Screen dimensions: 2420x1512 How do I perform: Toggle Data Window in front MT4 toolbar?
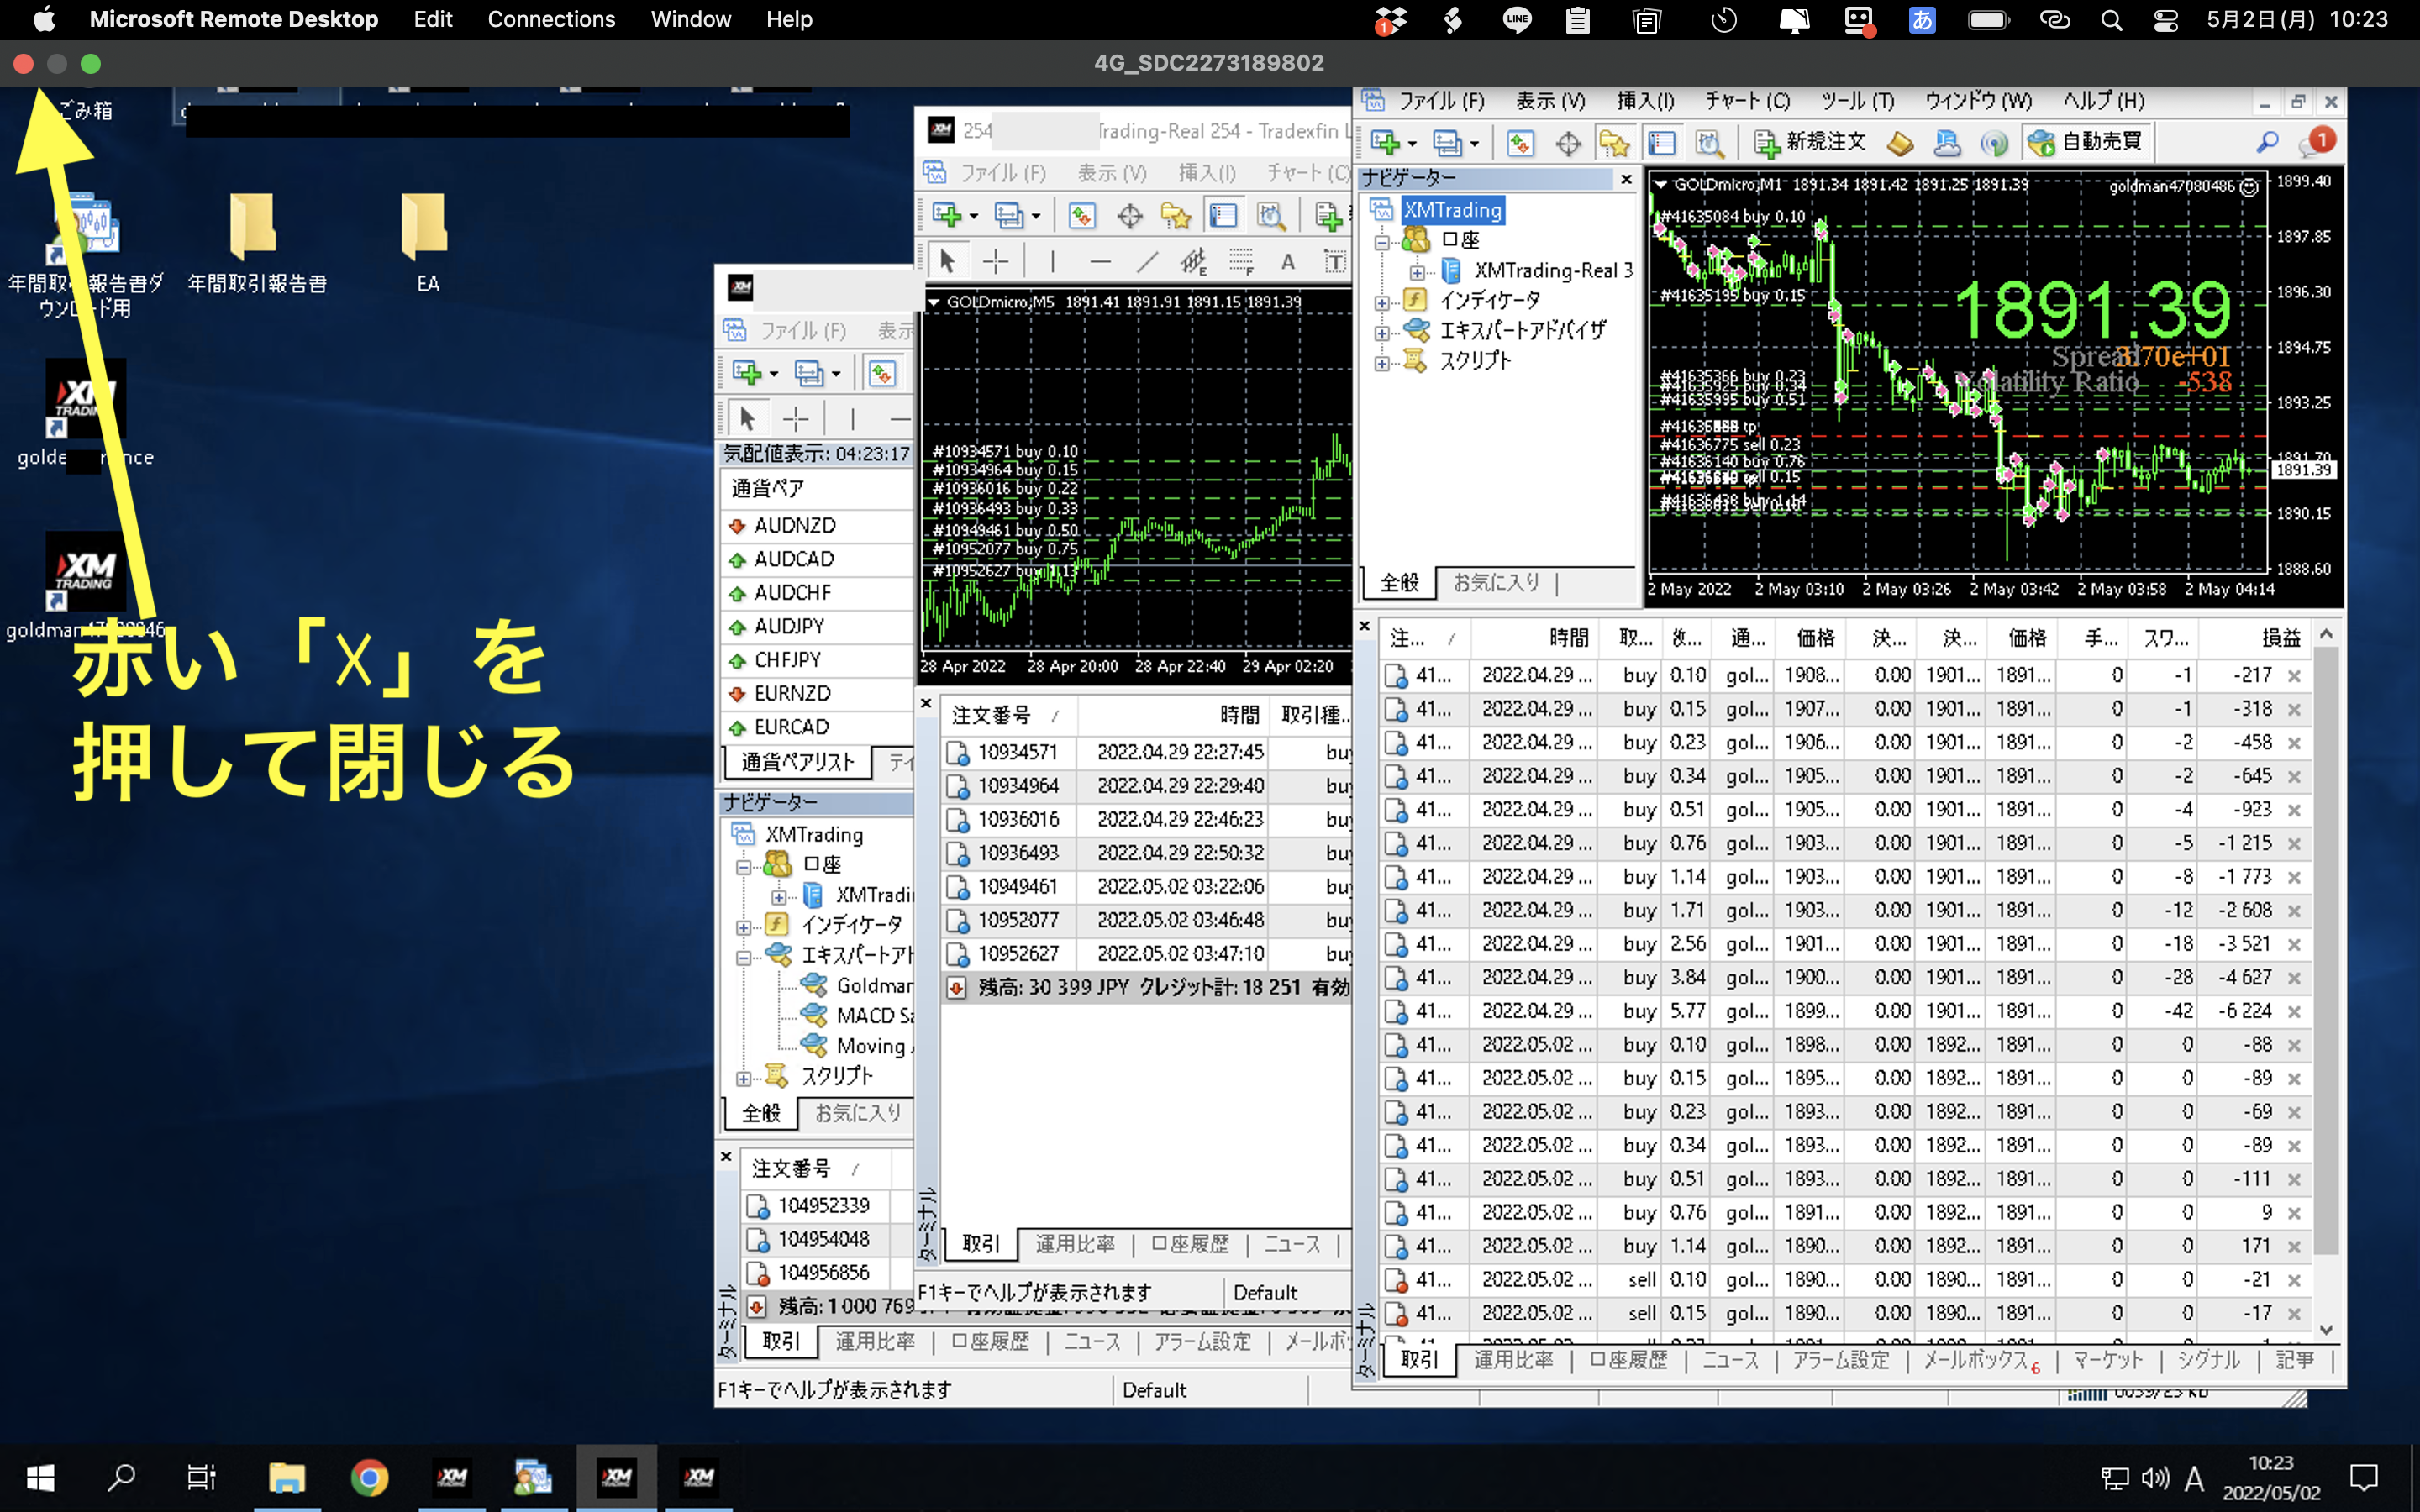[x=1568, y=143]
